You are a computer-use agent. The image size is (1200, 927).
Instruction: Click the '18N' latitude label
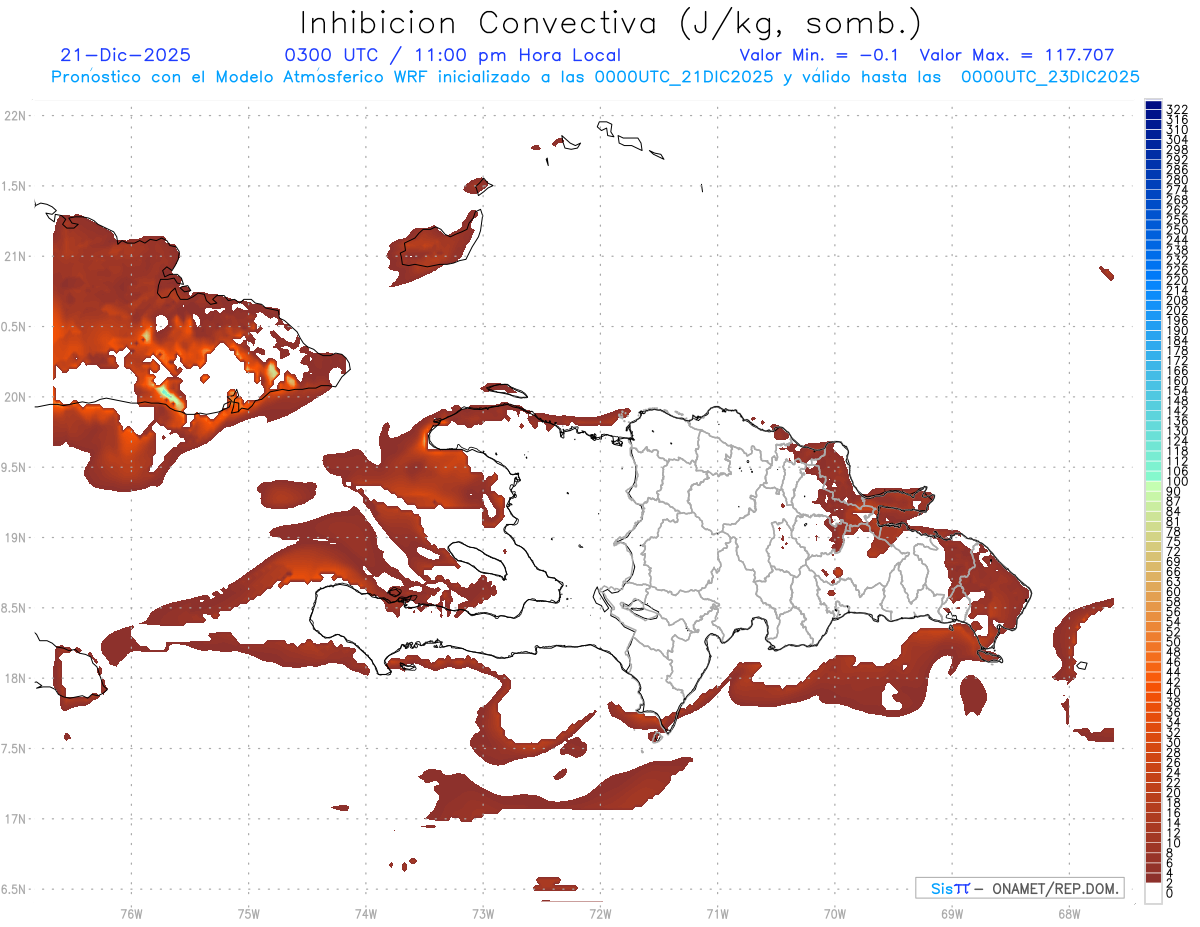tap(15, 678)
